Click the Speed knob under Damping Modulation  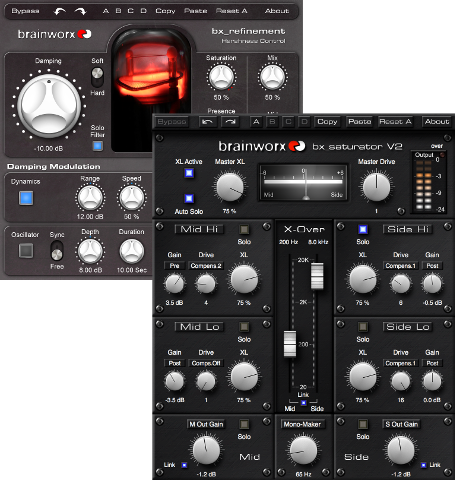pos(132,198)
